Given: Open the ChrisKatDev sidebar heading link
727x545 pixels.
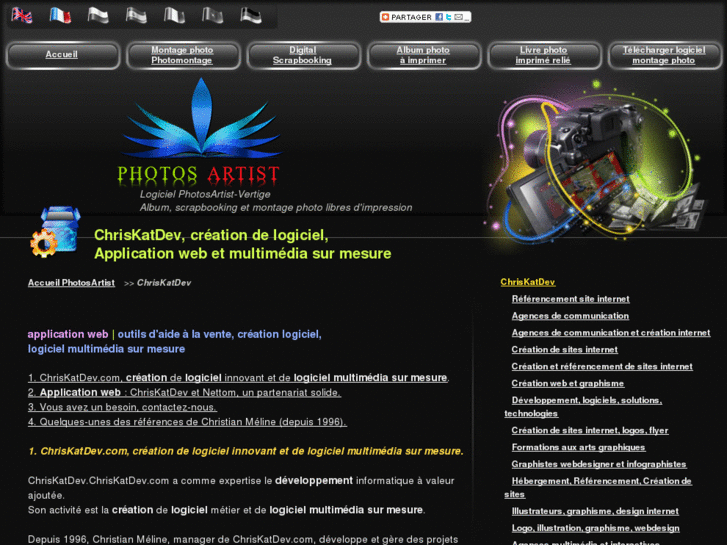Looking at the screenshot, I should (x=528, y=282).
